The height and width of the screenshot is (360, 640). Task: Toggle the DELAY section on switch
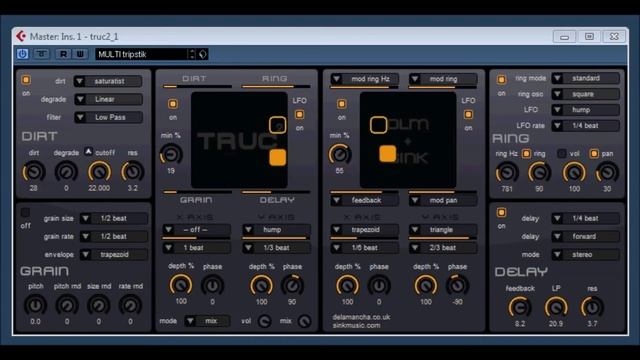click(x=501, y=213)
